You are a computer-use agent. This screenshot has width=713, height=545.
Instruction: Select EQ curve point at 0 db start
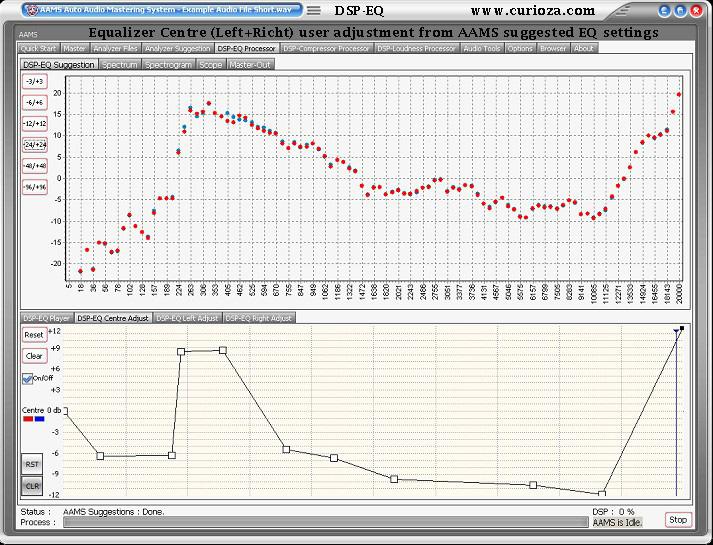click(x=65, y=411)
